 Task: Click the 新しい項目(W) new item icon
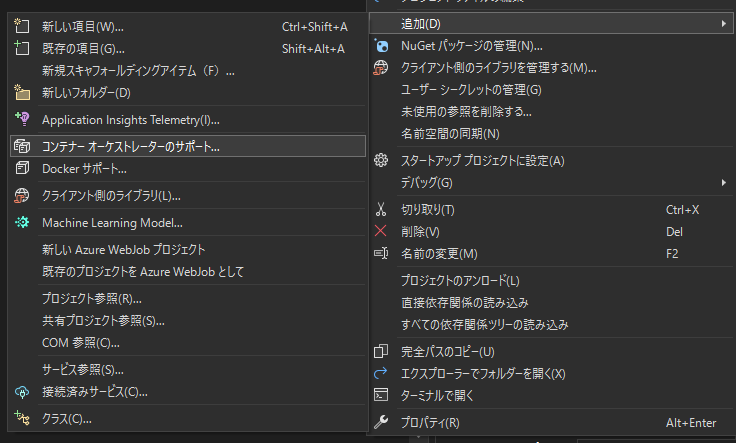pos(22,26)
